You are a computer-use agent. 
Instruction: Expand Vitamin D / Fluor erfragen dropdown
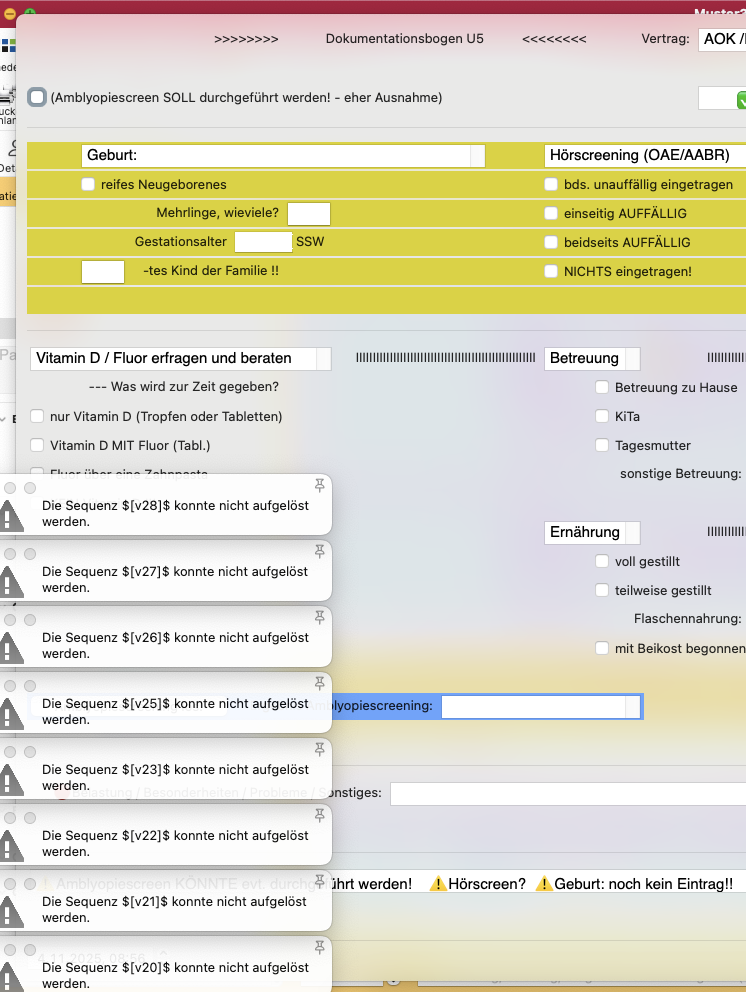click(323, 359)
